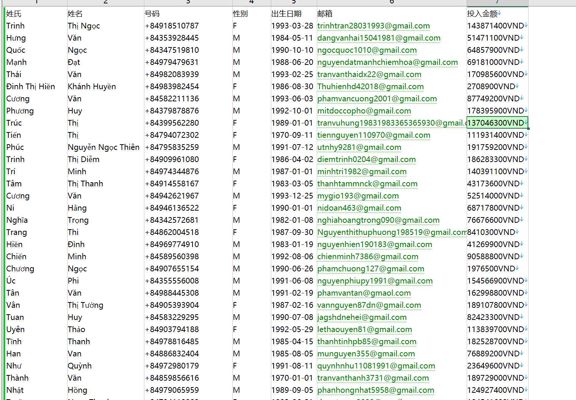The height and width of the screenshot is (400, 576).
Task: Click the highlighted cell 137046300VND
Action: point(497,123)
